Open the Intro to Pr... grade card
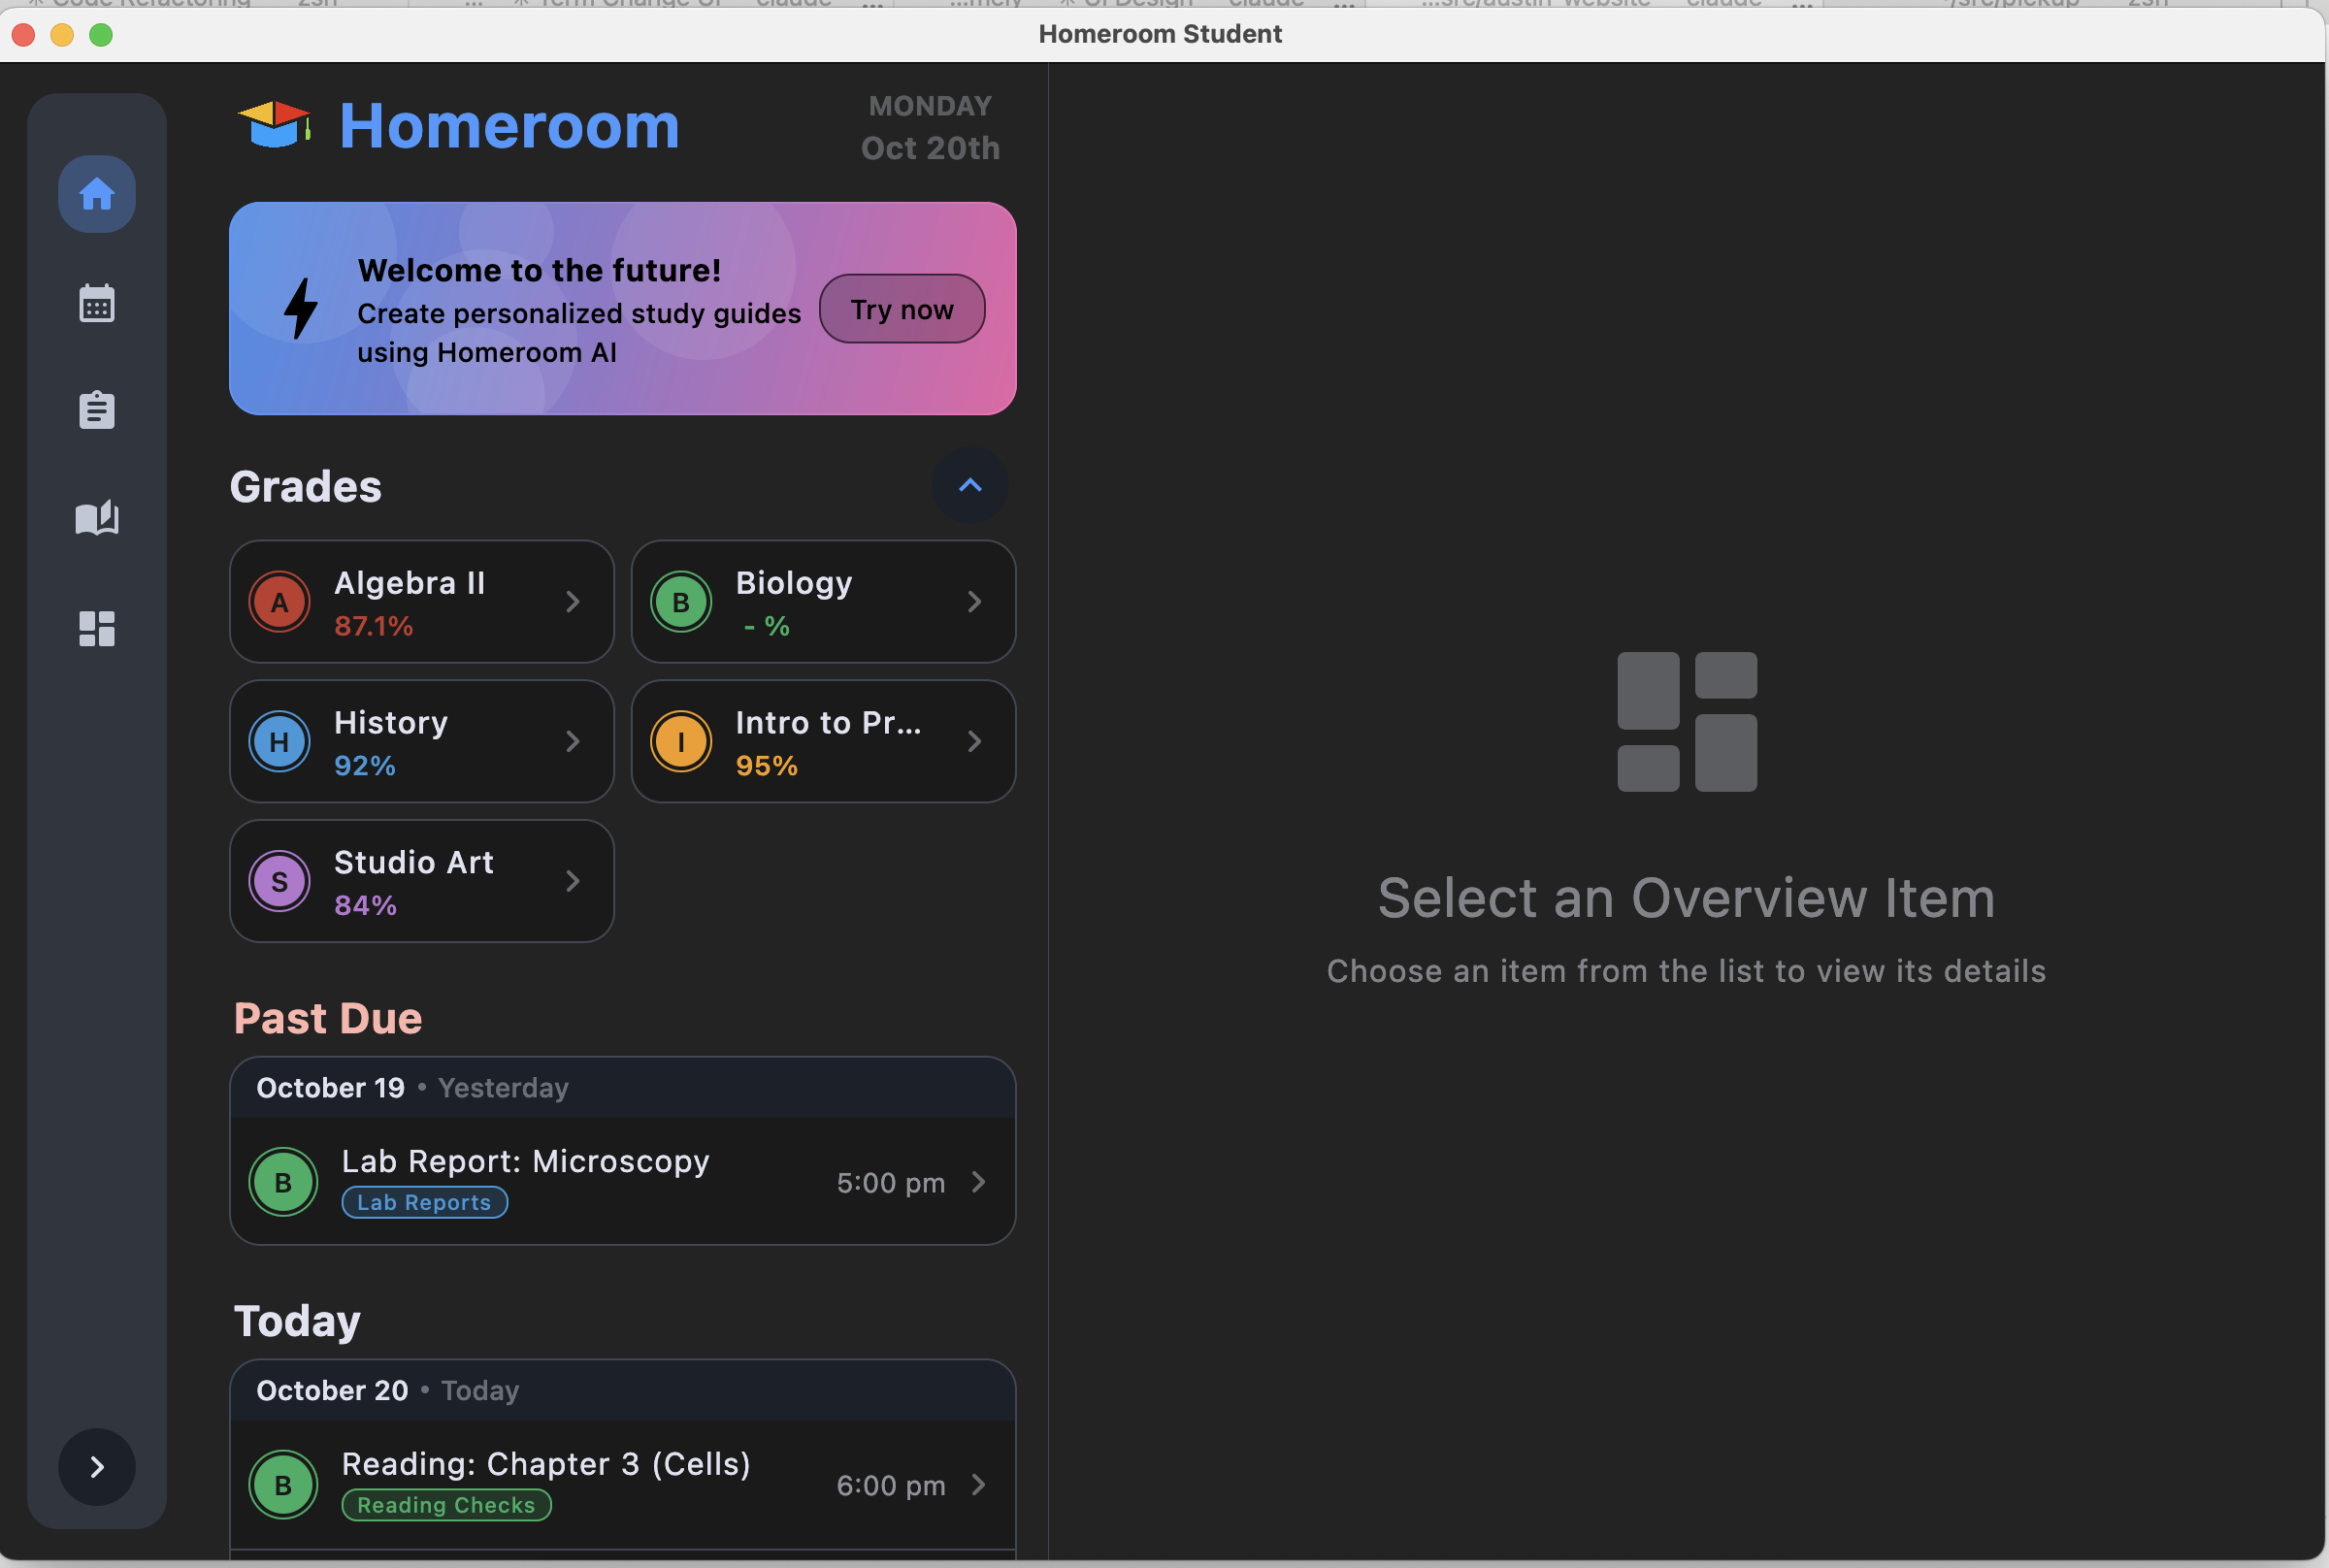2329x1568 pixels. (822, 741)
